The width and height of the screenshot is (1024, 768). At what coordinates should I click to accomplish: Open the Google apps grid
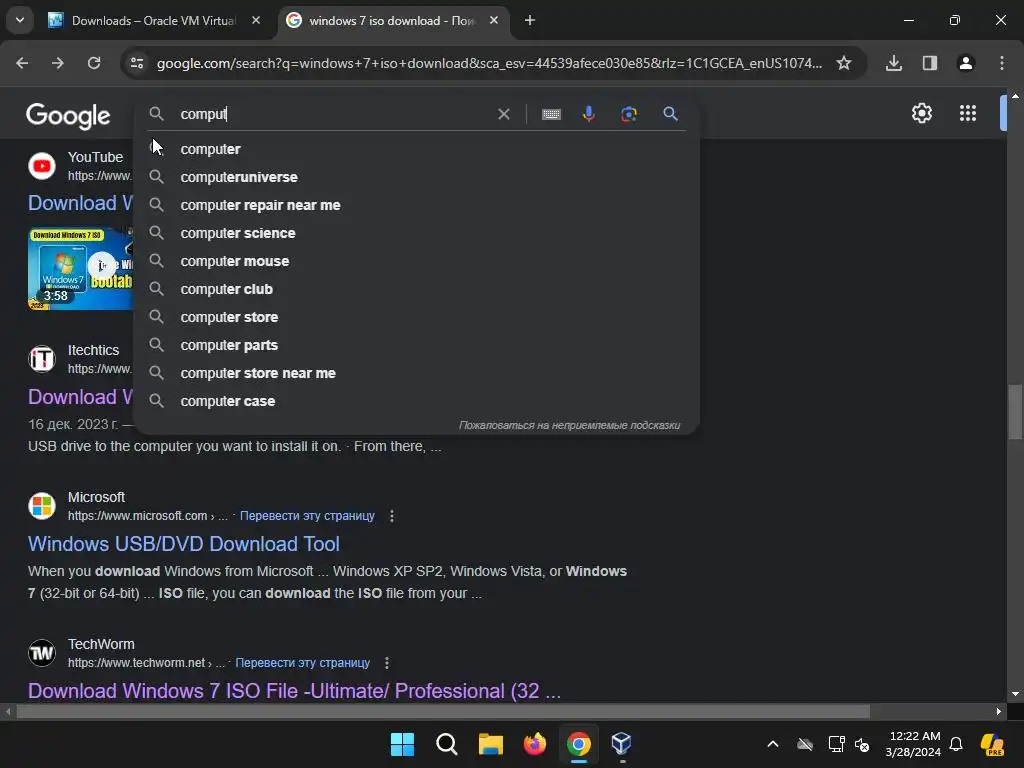[x=968, y=114]
